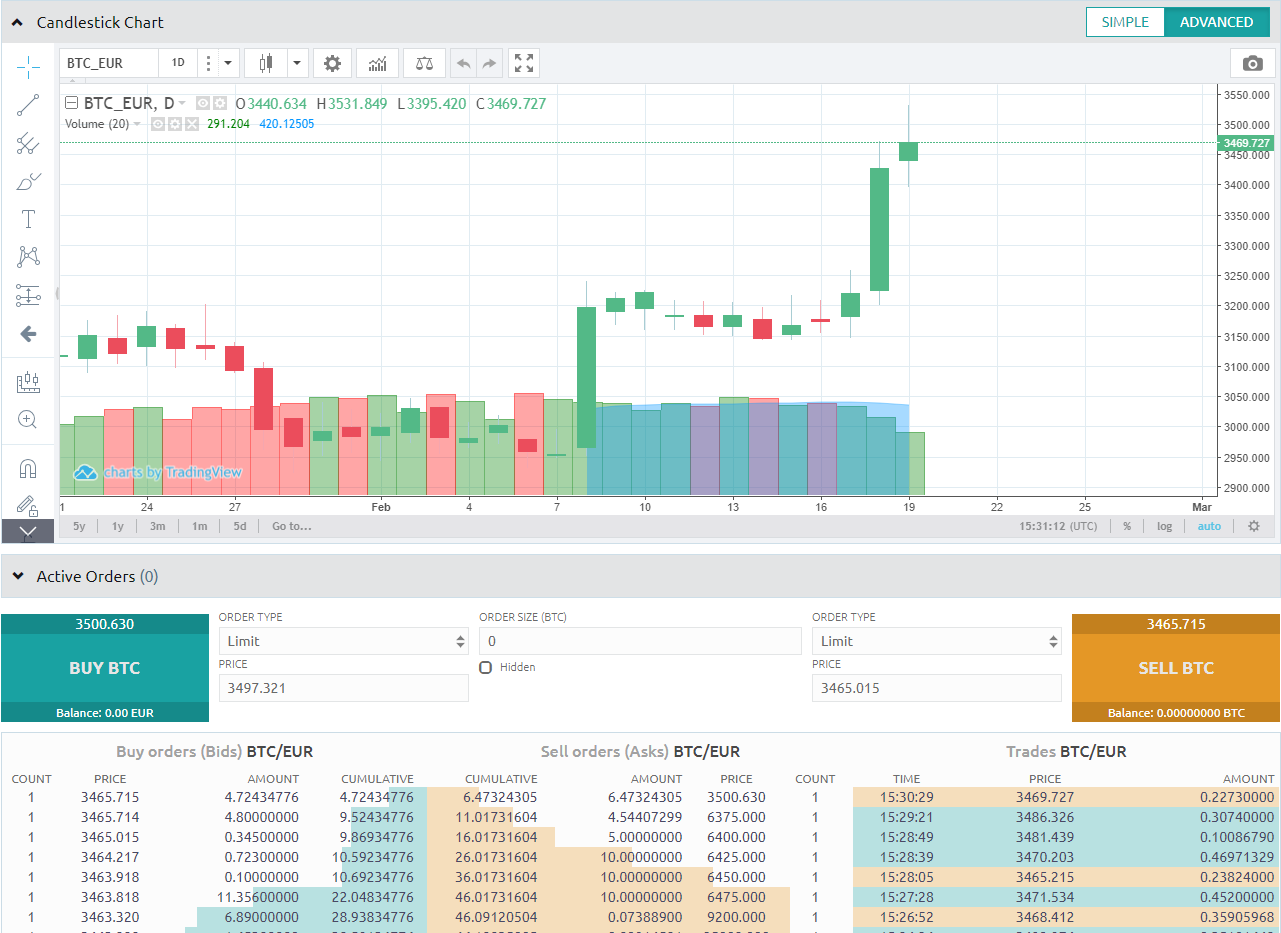
Task: Toggle magnet mode for drawings
Action: coord(28,468)
